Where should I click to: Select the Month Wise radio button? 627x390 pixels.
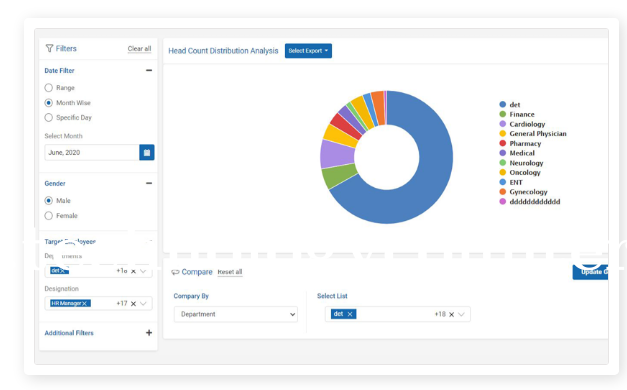[x=48, y=103]
